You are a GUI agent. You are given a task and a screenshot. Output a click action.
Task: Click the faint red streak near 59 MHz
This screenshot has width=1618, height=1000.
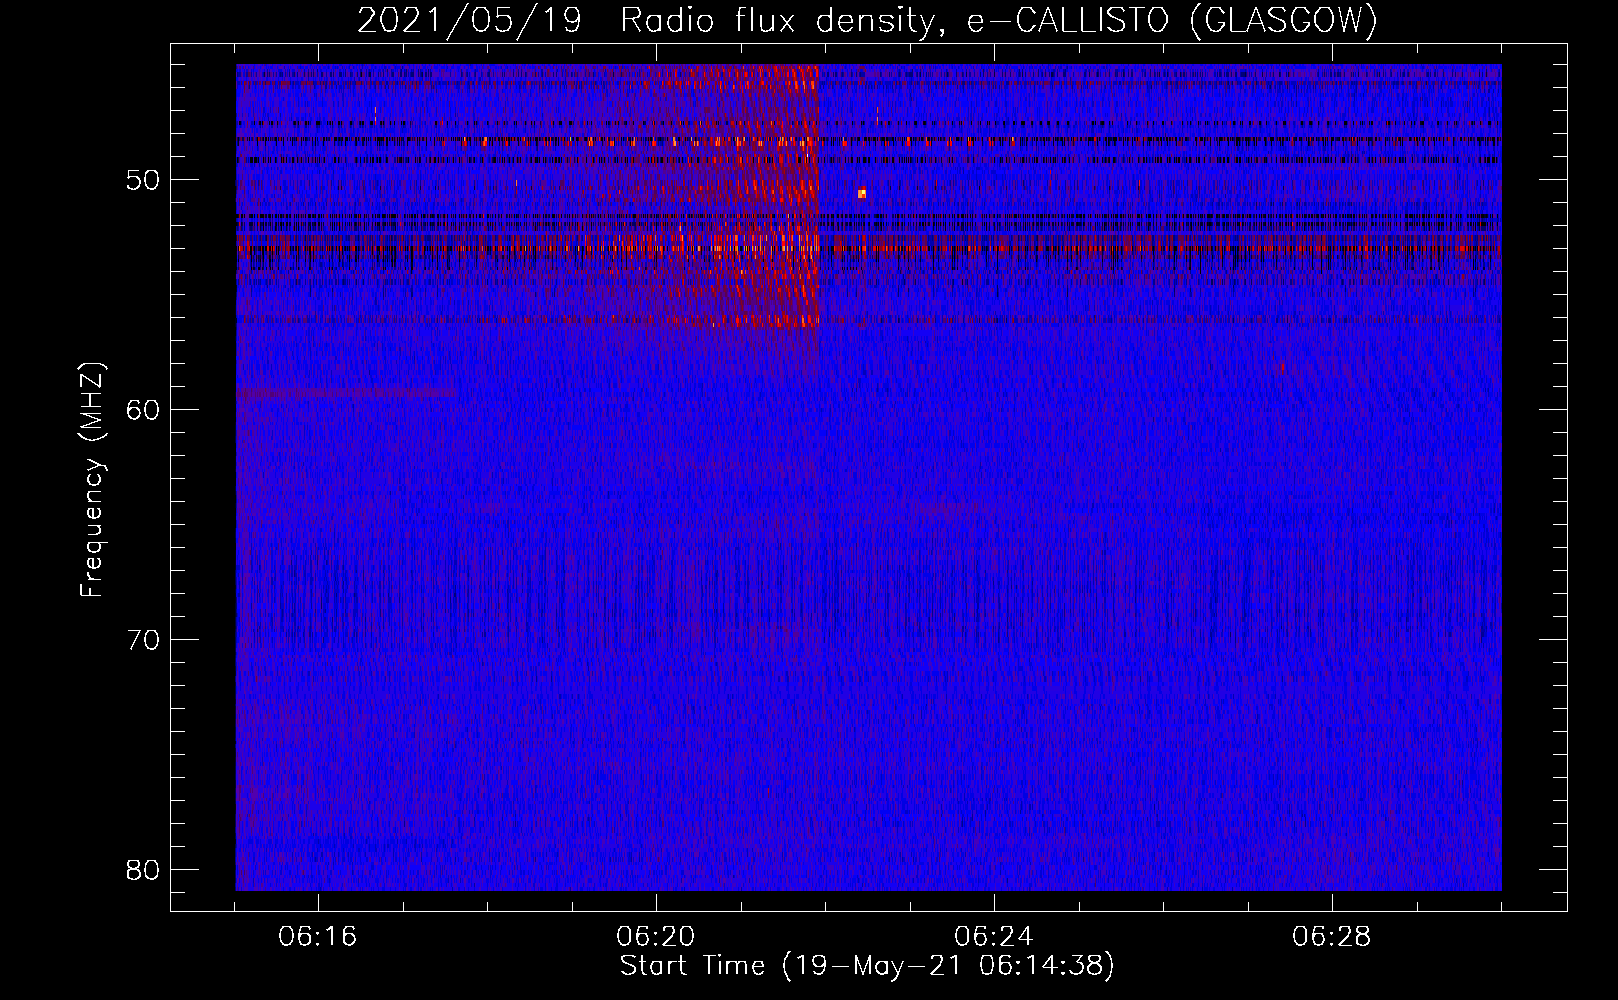346,393
